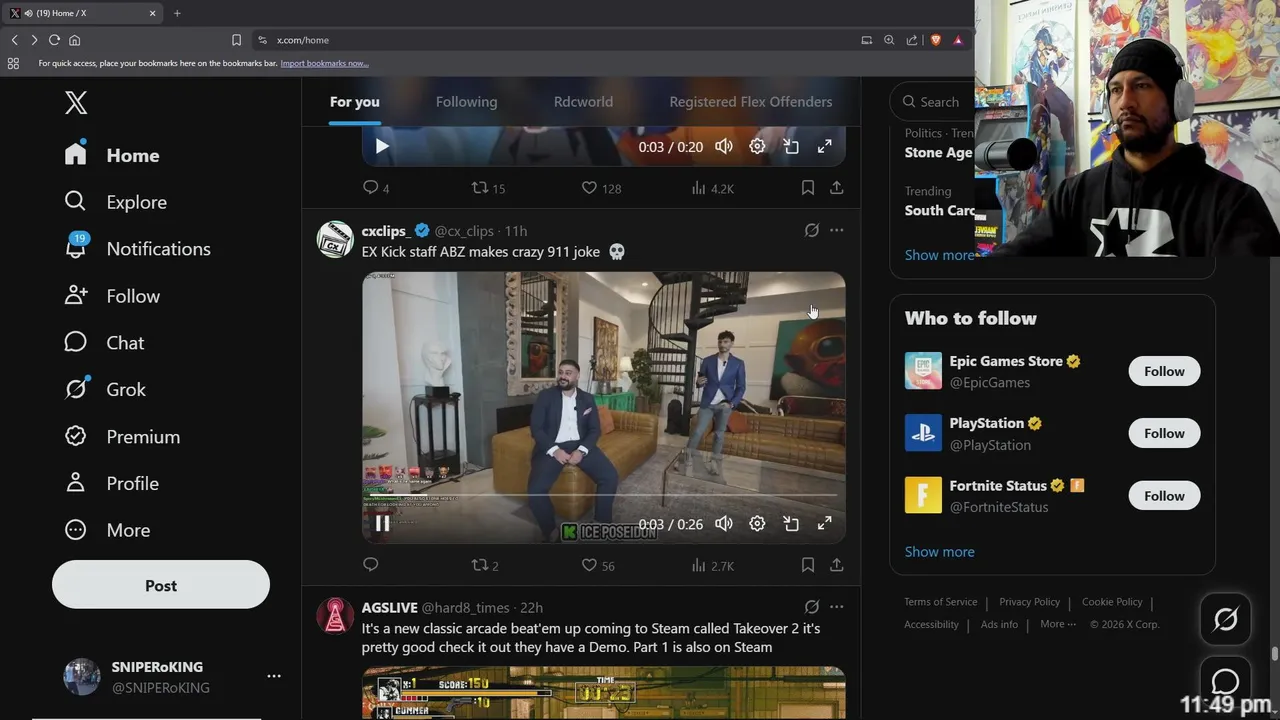Image resolution: width=1280 pixels, height=720 pixels.
Task: Like the post with 128 likes
Action: [x=601, y=188]
